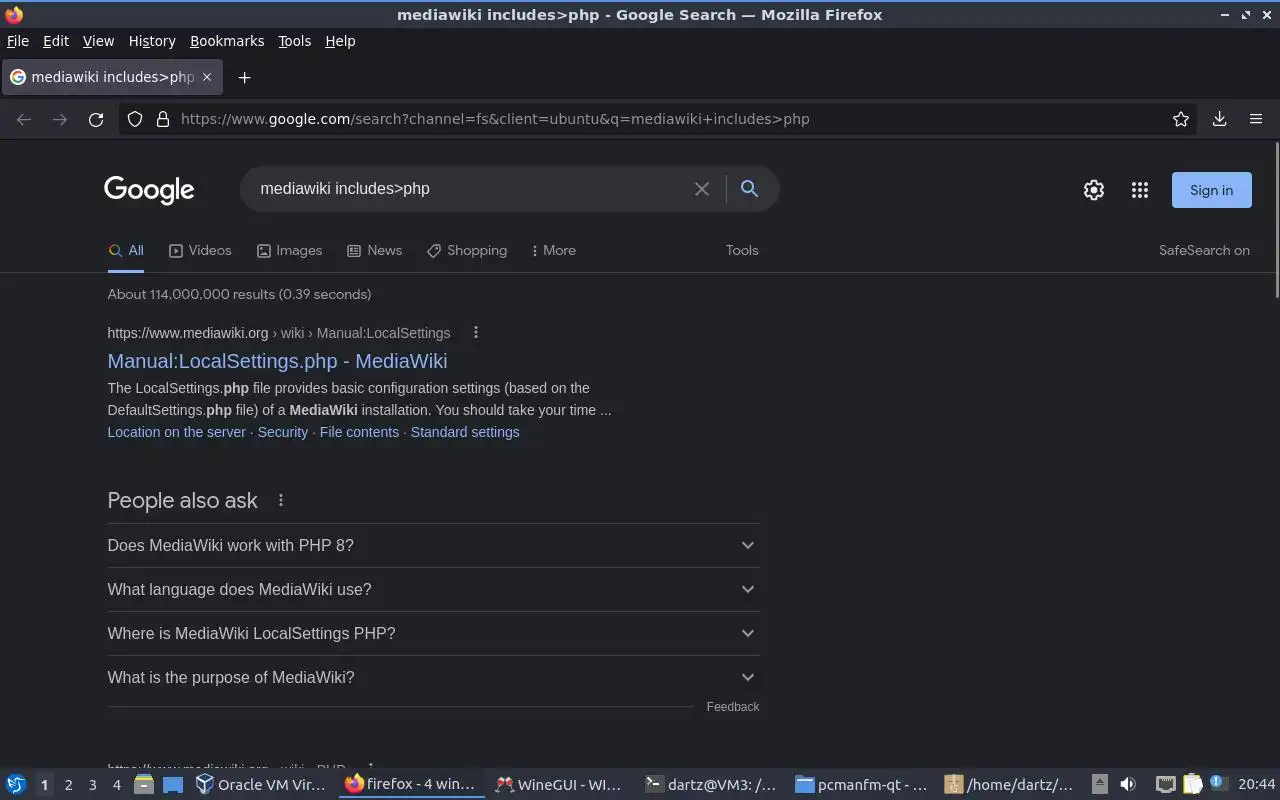The height and width of the screenshot is (800, 1280).
Task: Open Google quick settings gear
Action: (x=1094, y=190)
